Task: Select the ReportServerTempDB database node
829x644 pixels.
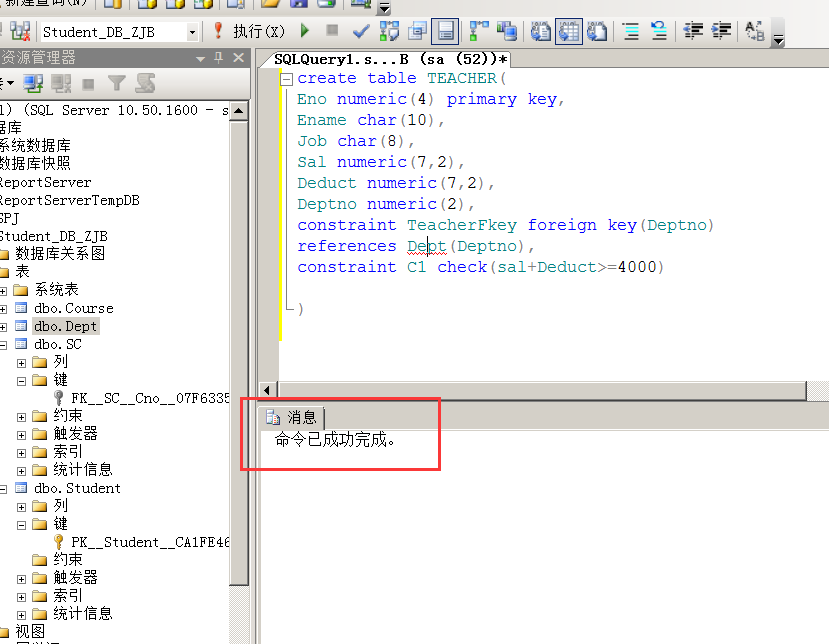Action: (69, 200)
